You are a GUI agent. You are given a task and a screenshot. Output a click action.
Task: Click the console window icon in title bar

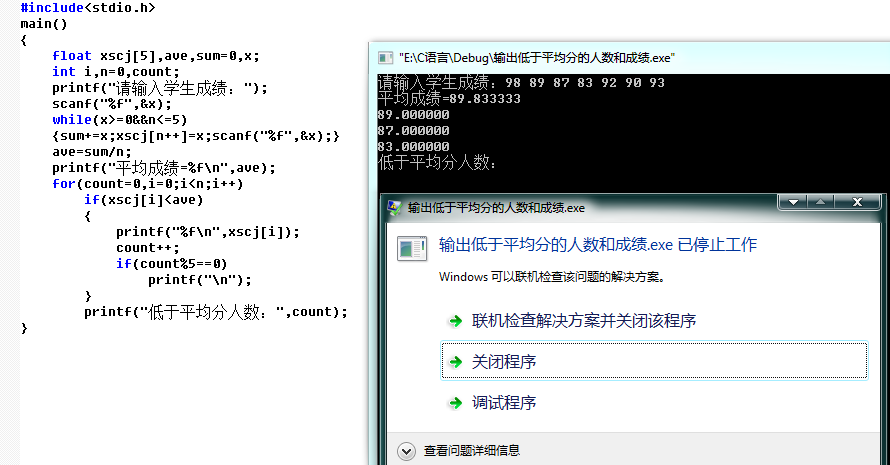[385, 58]
